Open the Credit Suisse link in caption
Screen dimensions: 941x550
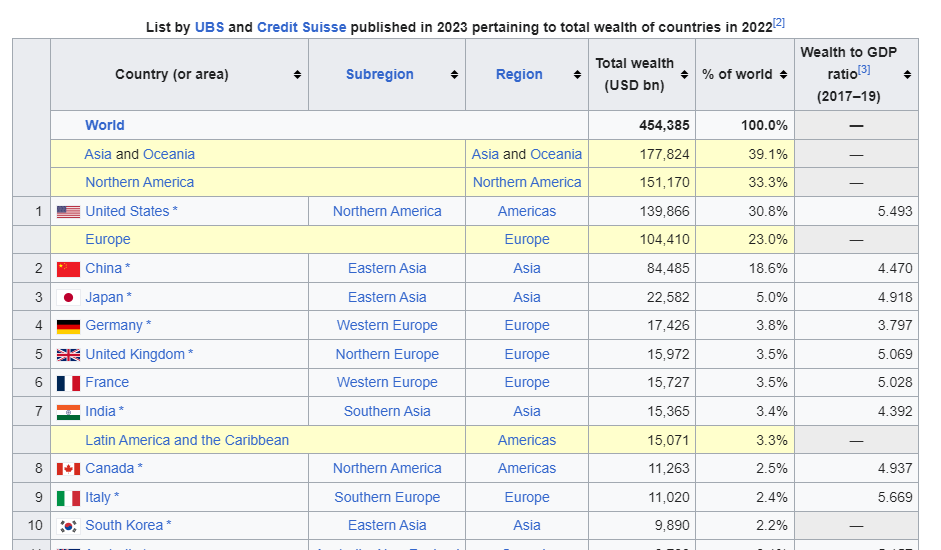[x=301, y=27]
